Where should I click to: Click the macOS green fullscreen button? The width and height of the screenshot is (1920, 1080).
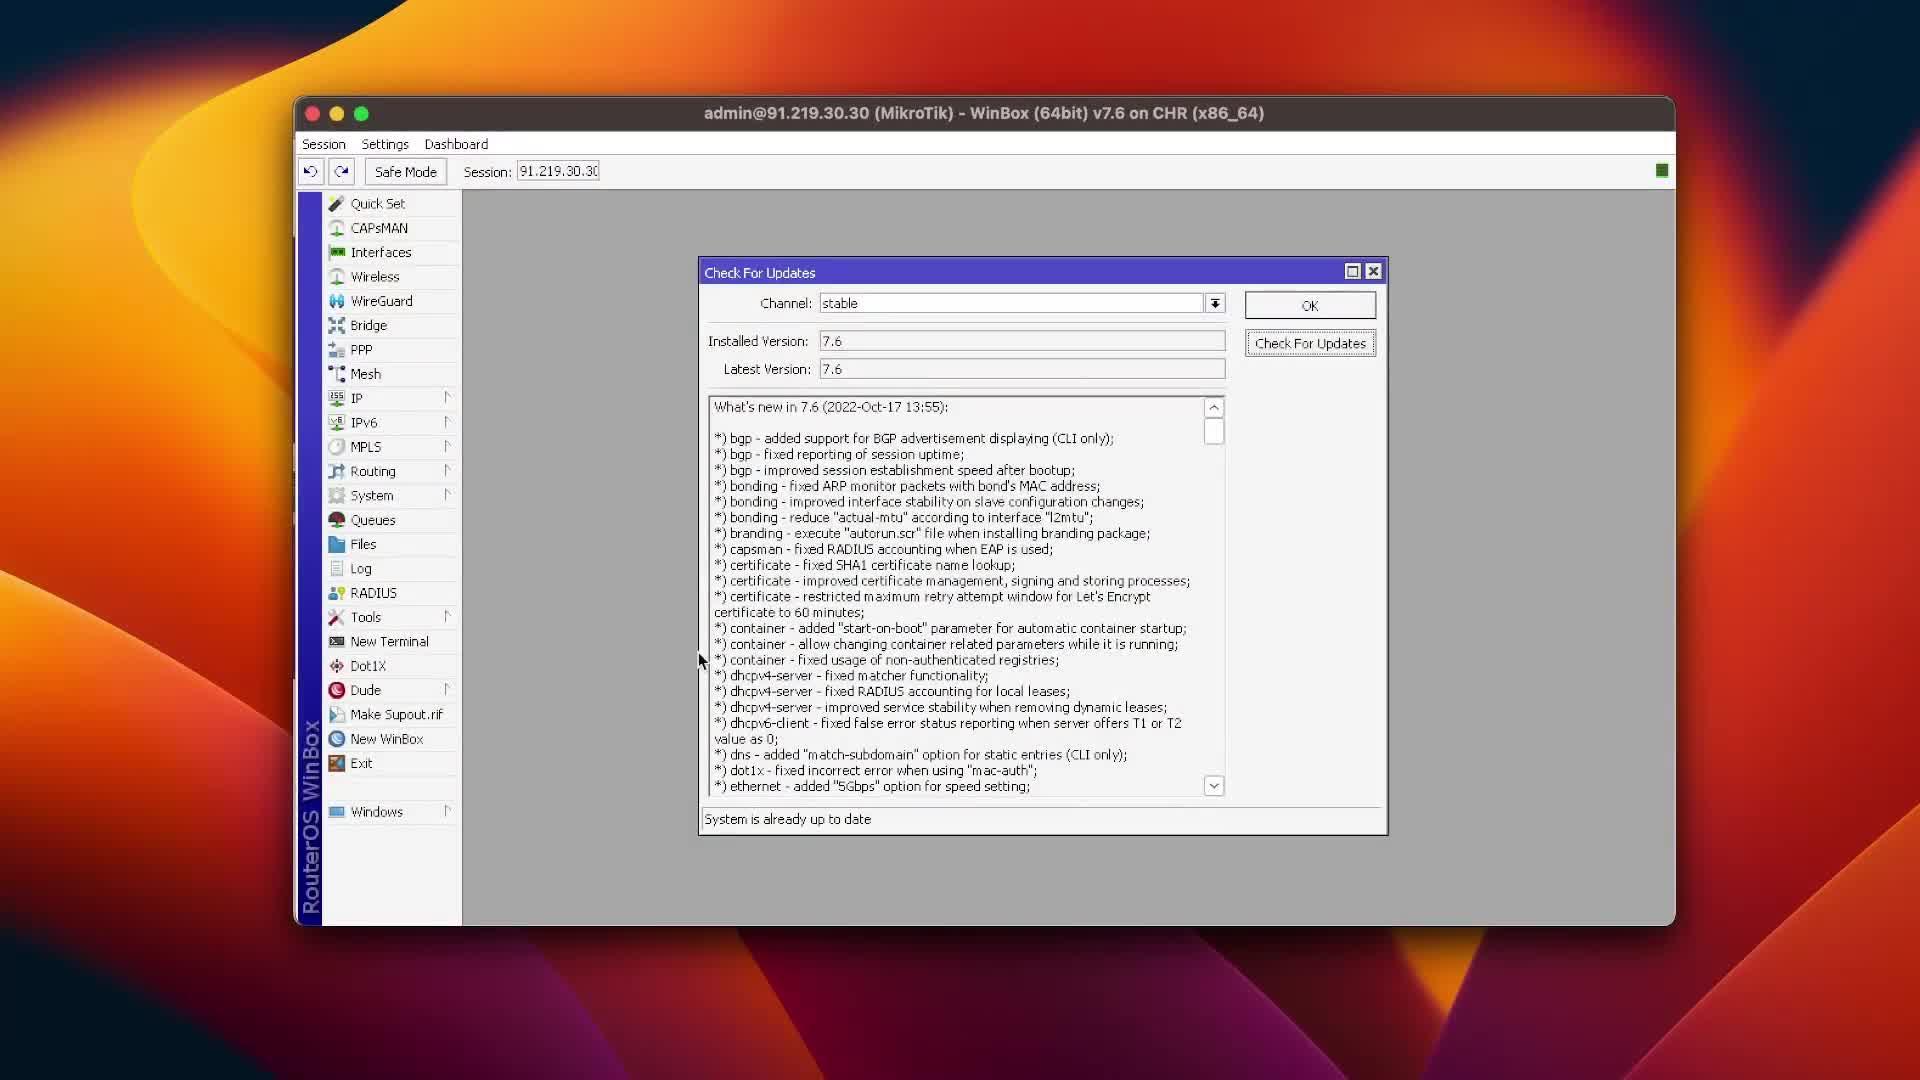pyautogui.click(x=361, y=114)
